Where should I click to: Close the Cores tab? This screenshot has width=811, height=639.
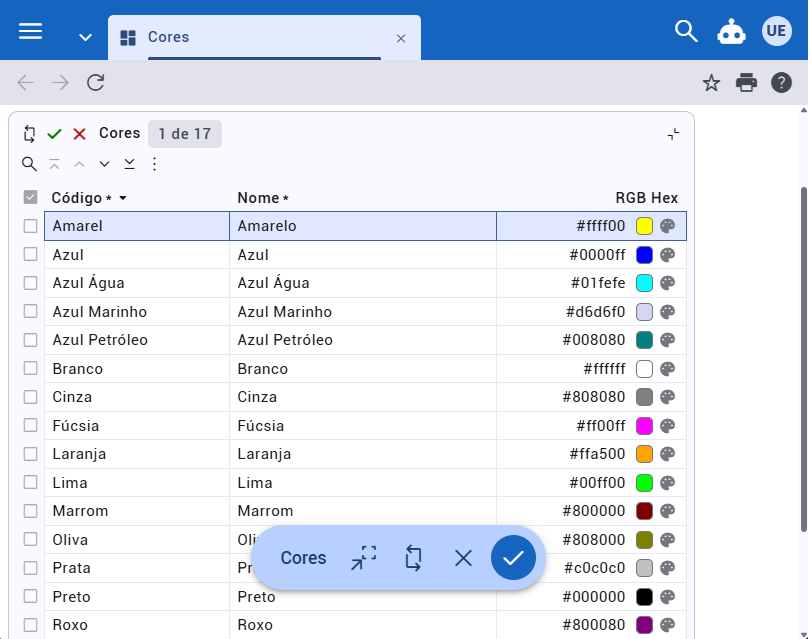point(401,38)
